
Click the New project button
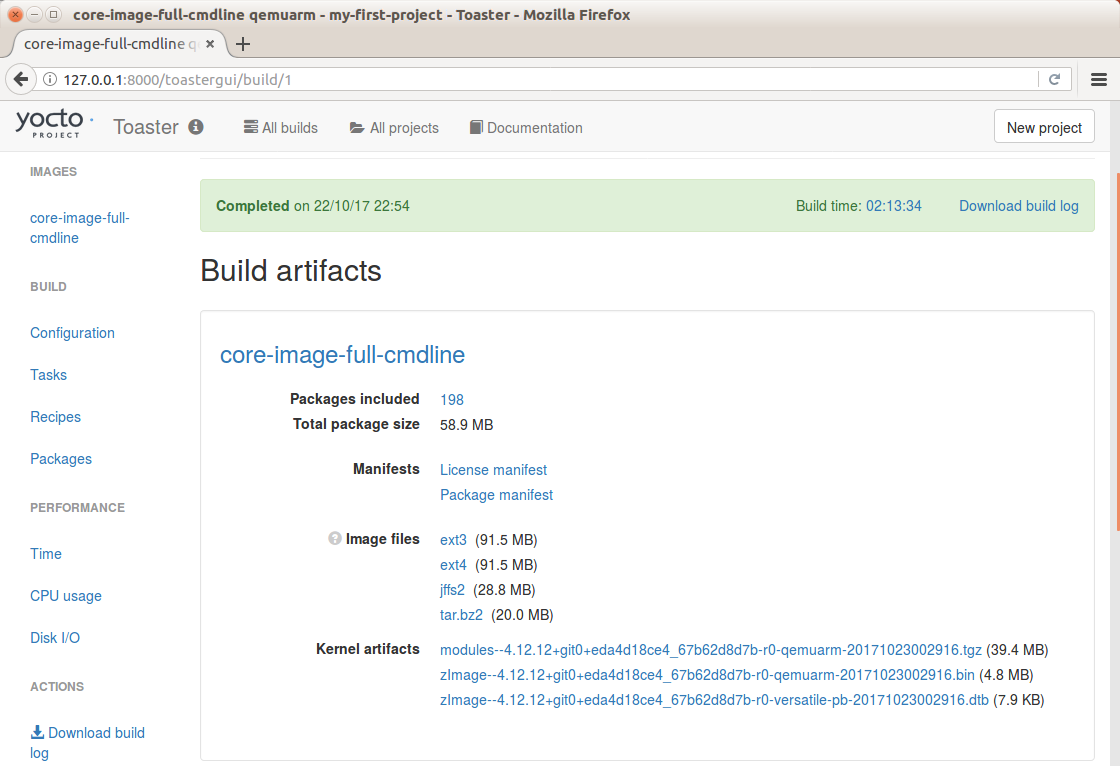tap(1044, 126)
